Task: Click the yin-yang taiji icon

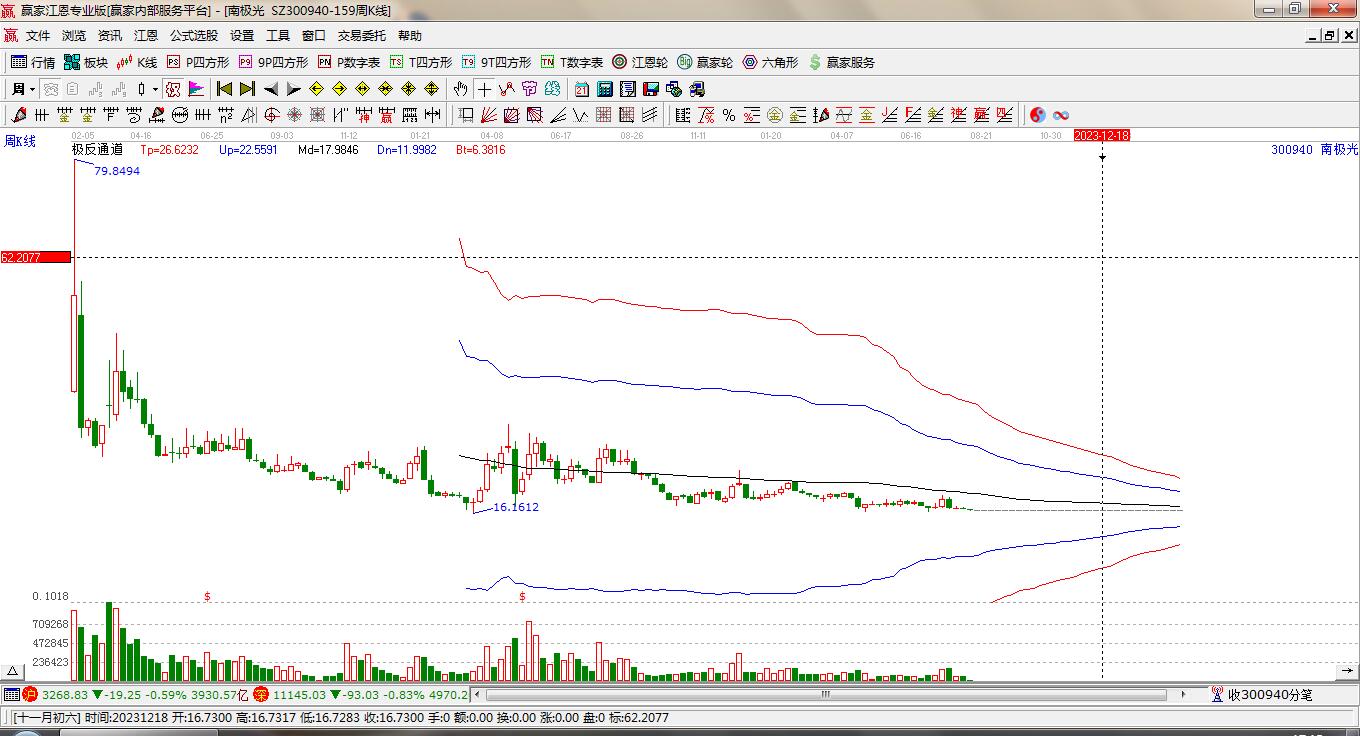Action: click(1037, 115)
